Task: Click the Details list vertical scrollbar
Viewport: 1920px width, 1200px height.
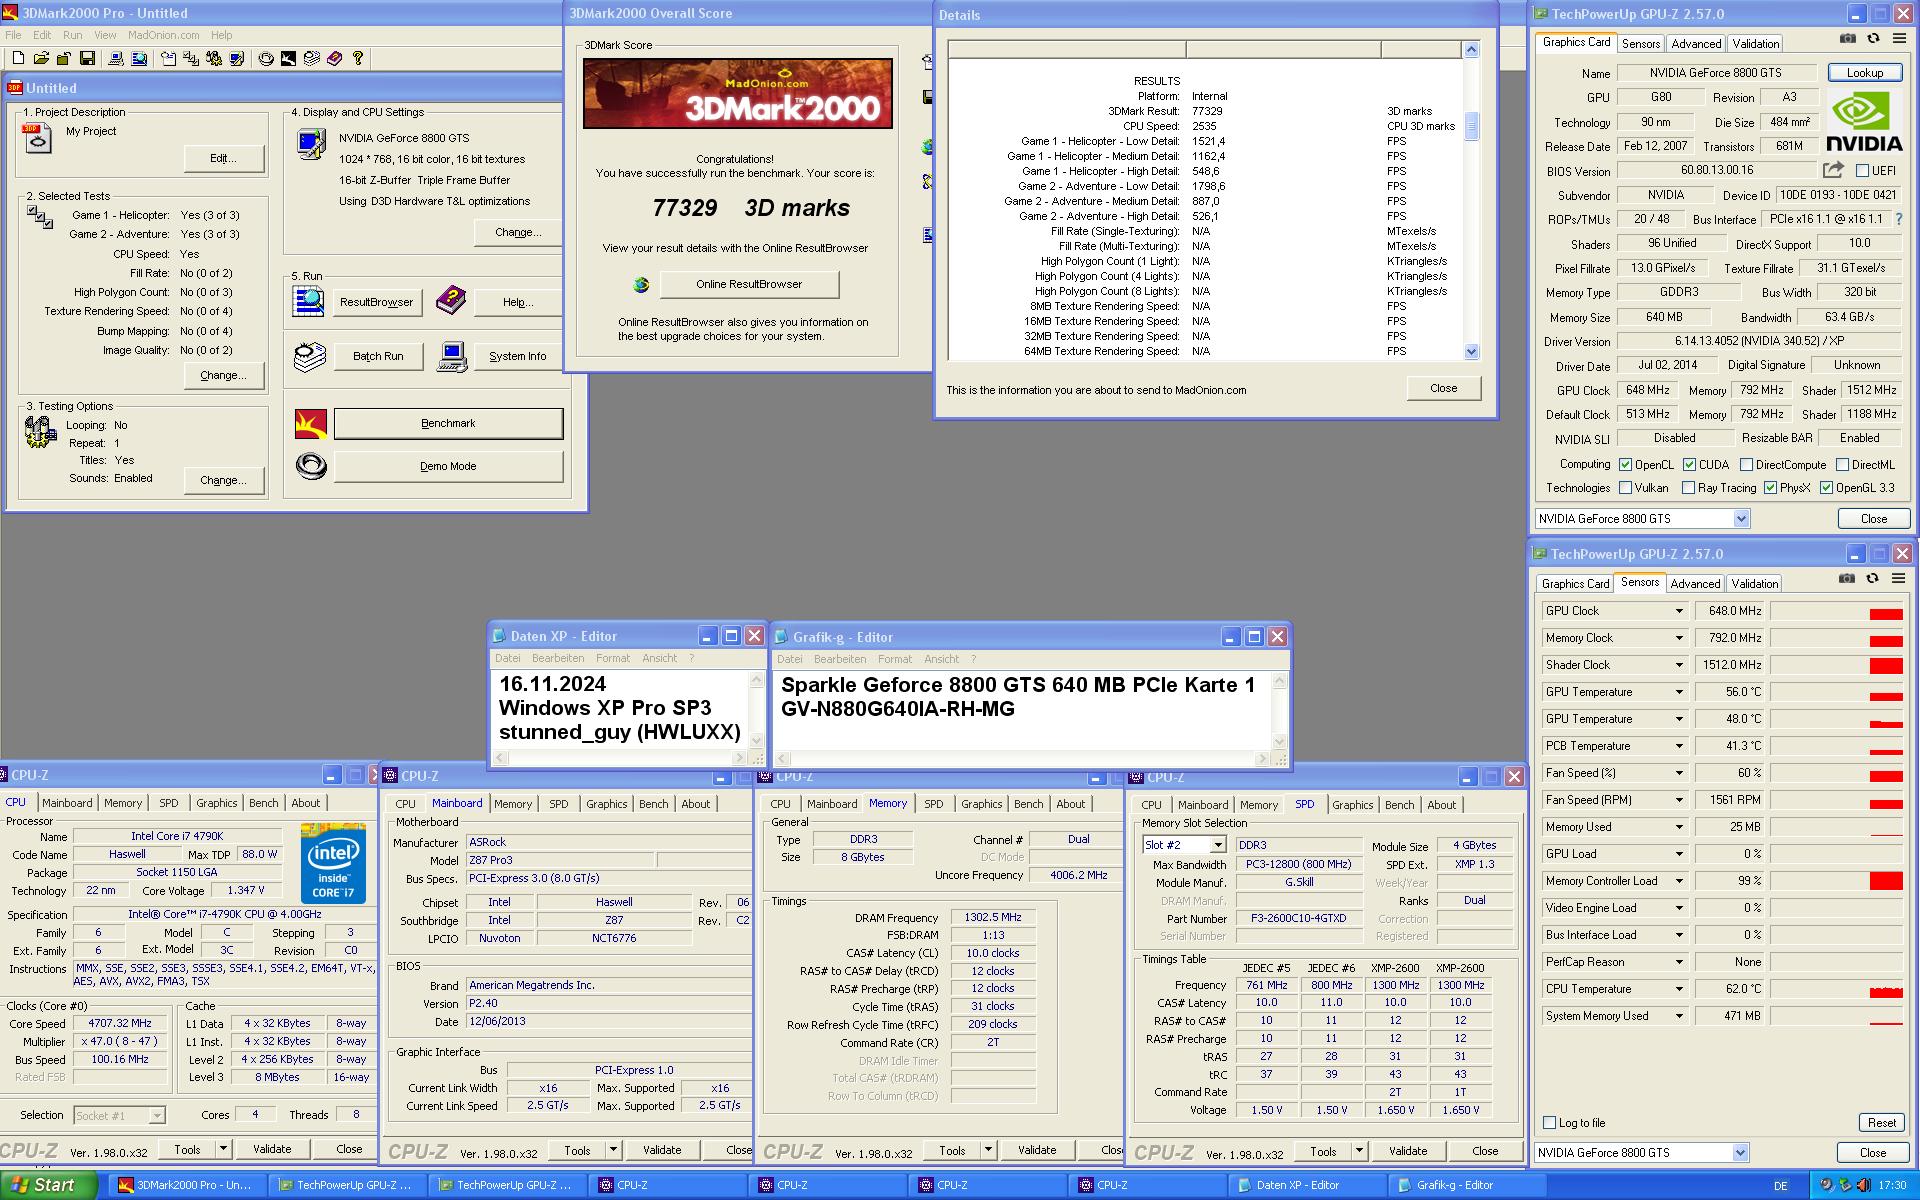Action: point(1471,200)
